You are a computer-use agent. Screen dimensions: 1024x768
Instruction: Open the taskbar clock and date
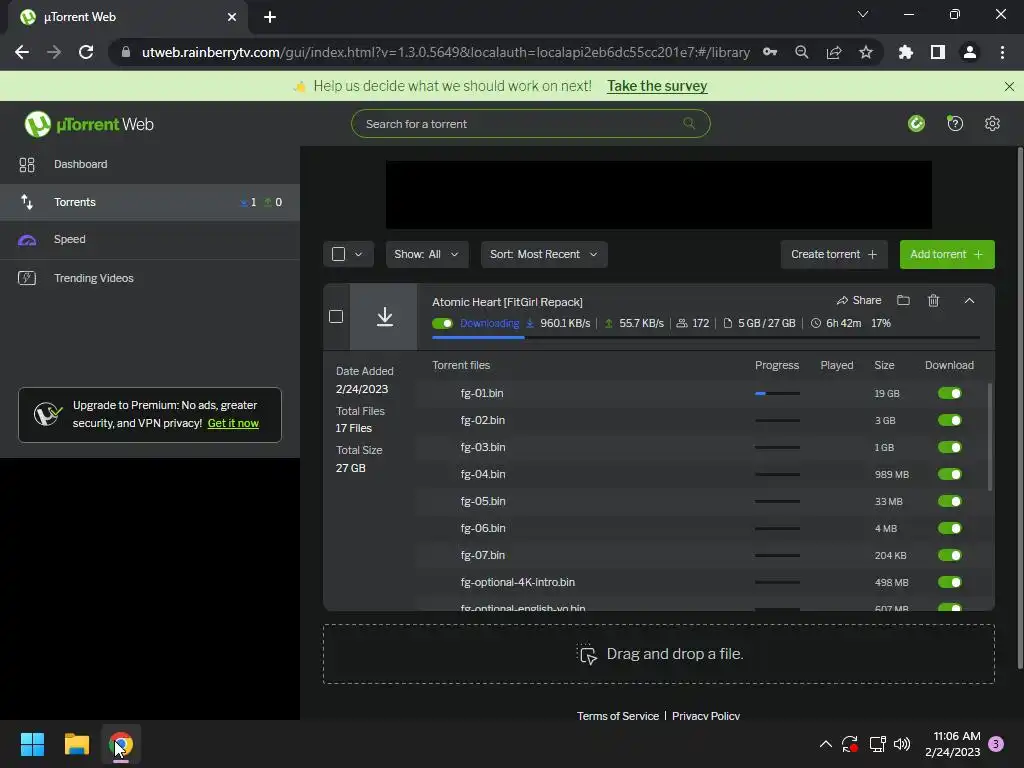[953, 744]
